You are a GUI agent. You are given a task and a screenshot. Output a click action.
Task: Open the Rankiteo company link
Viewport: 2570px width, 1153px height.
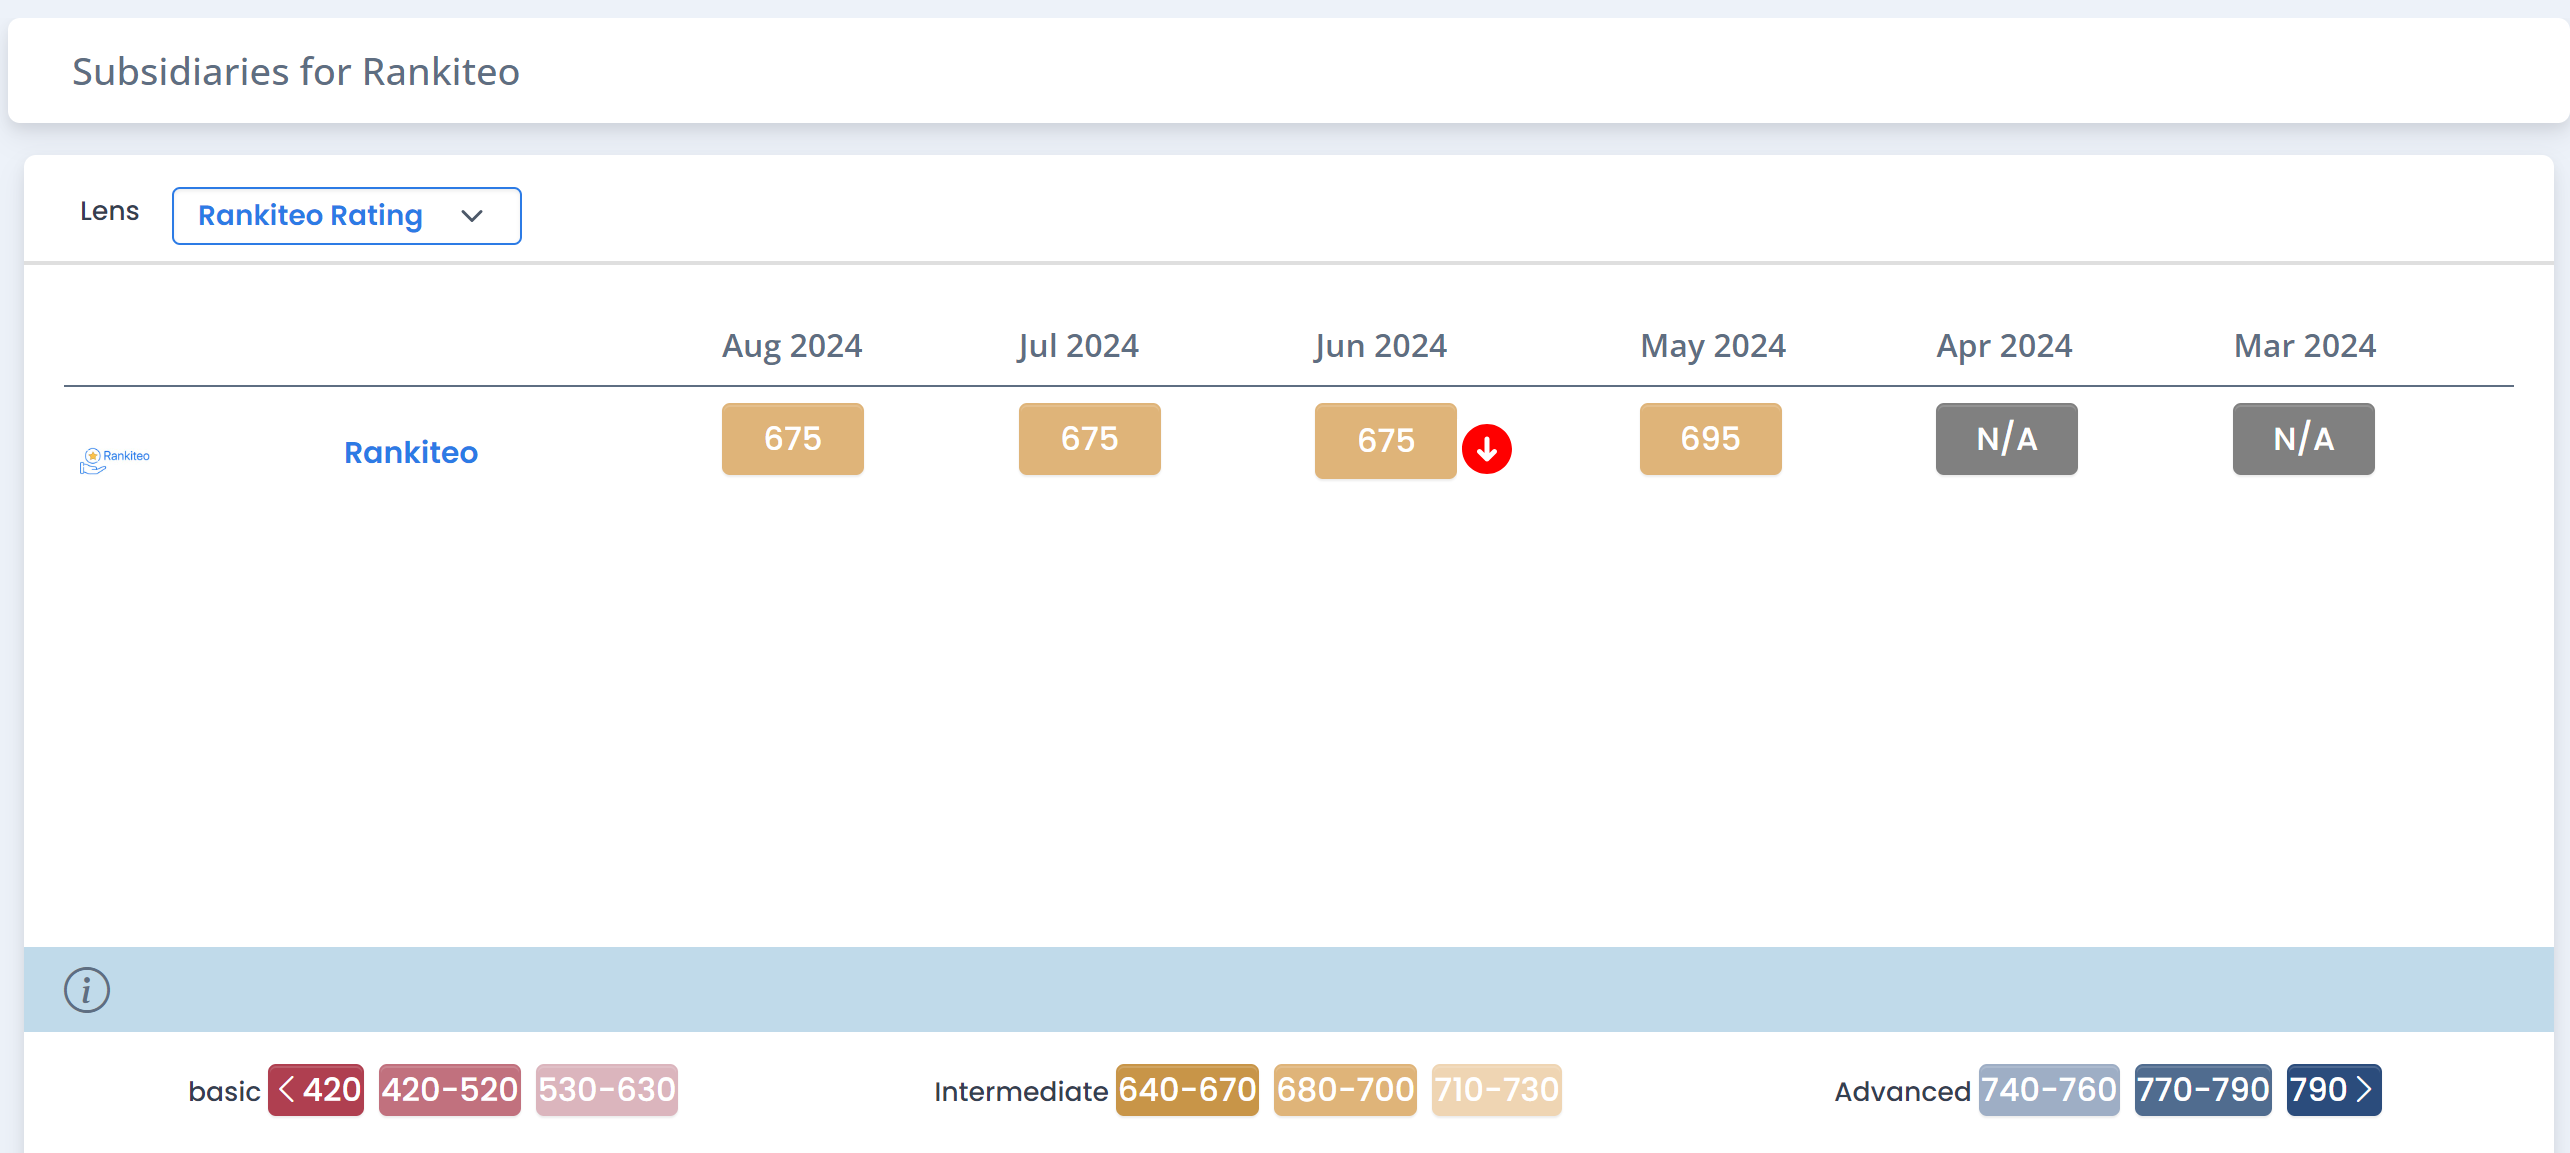point(410,452)
